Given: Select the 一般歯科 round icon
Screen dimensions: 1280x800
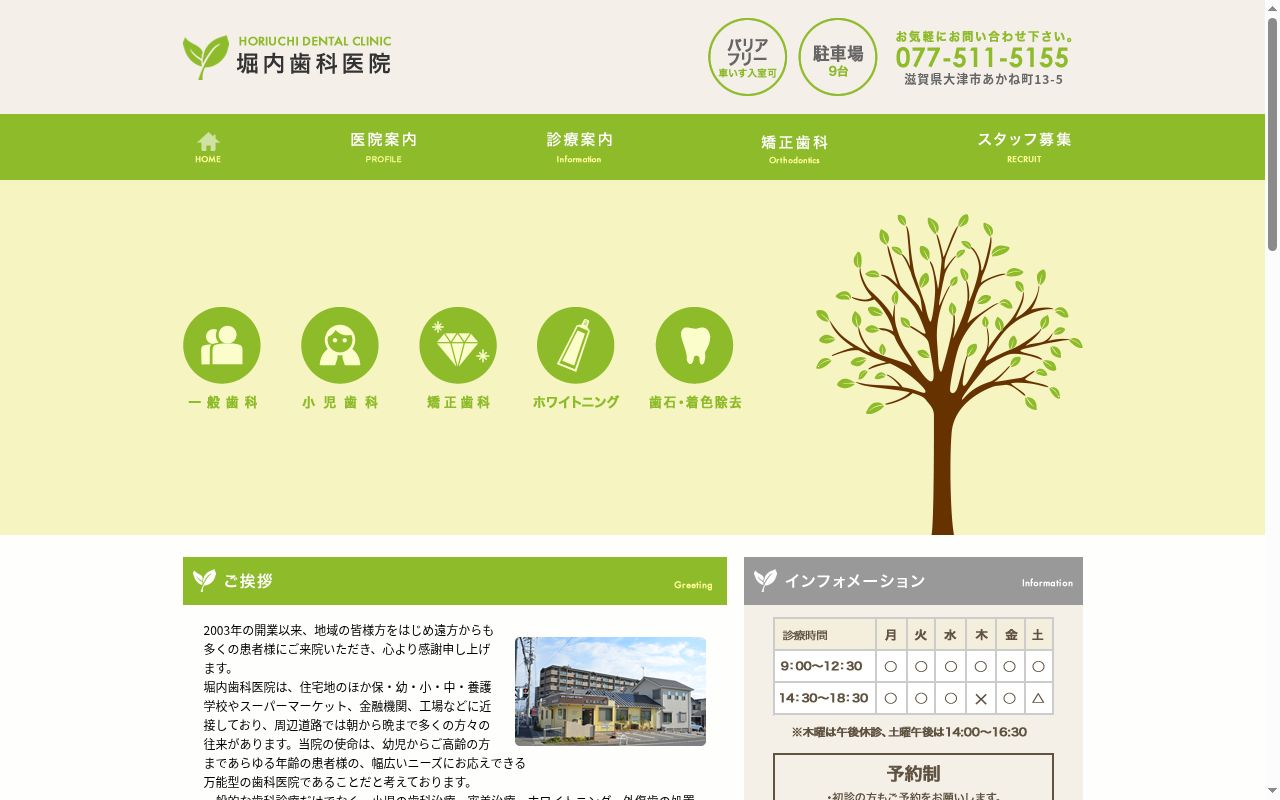Looking at the screenshot, I should [x=222, y=346].
